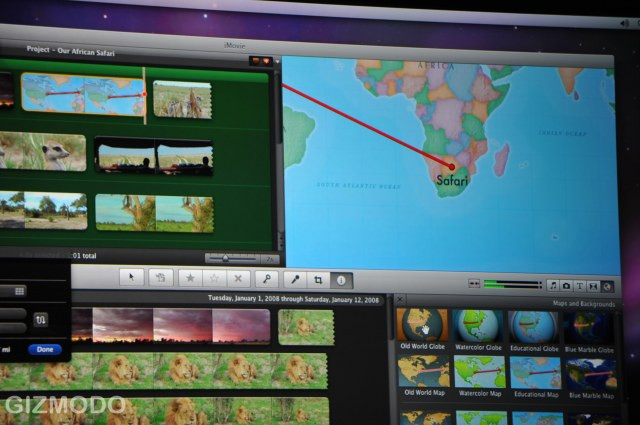Toggle audio skimming button beside level meter

tap(474, 283)
